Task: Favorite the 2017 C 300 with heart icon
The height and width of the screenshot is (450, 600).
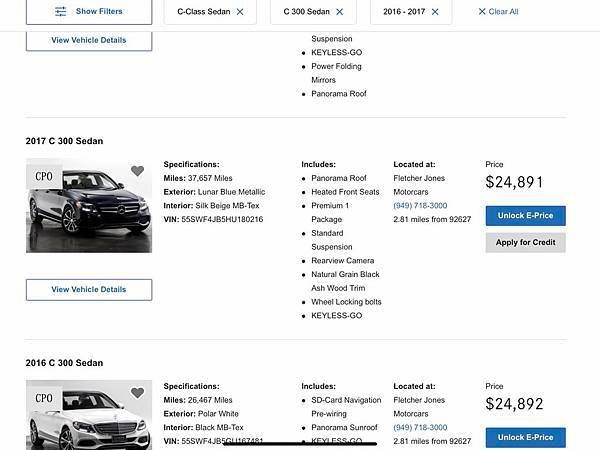Action: pos(137,171)
